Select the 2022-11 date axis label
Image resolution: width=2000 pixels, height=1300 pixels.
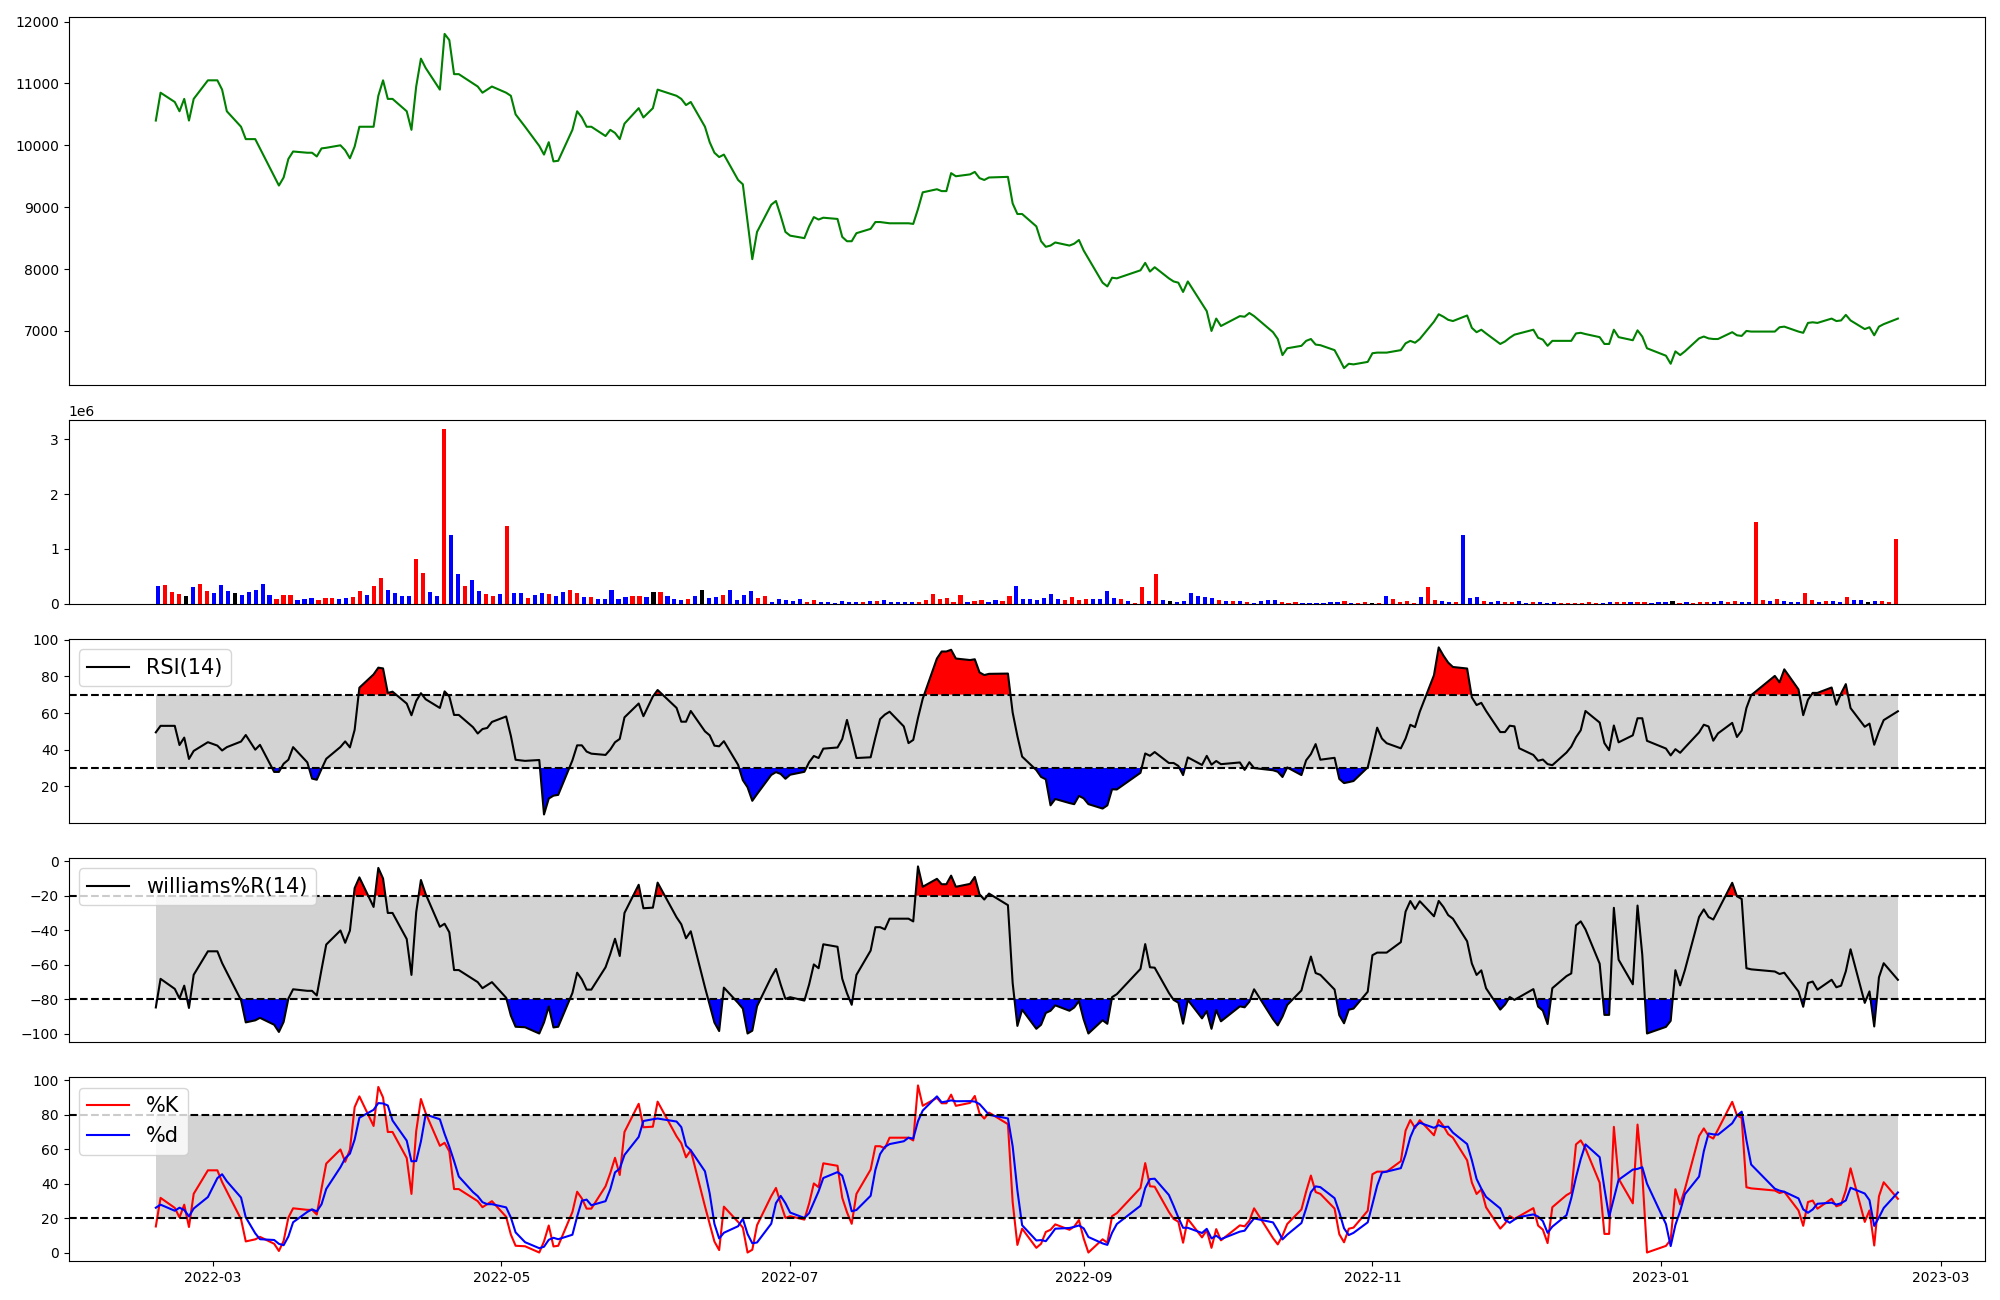pos(1372,1277)
